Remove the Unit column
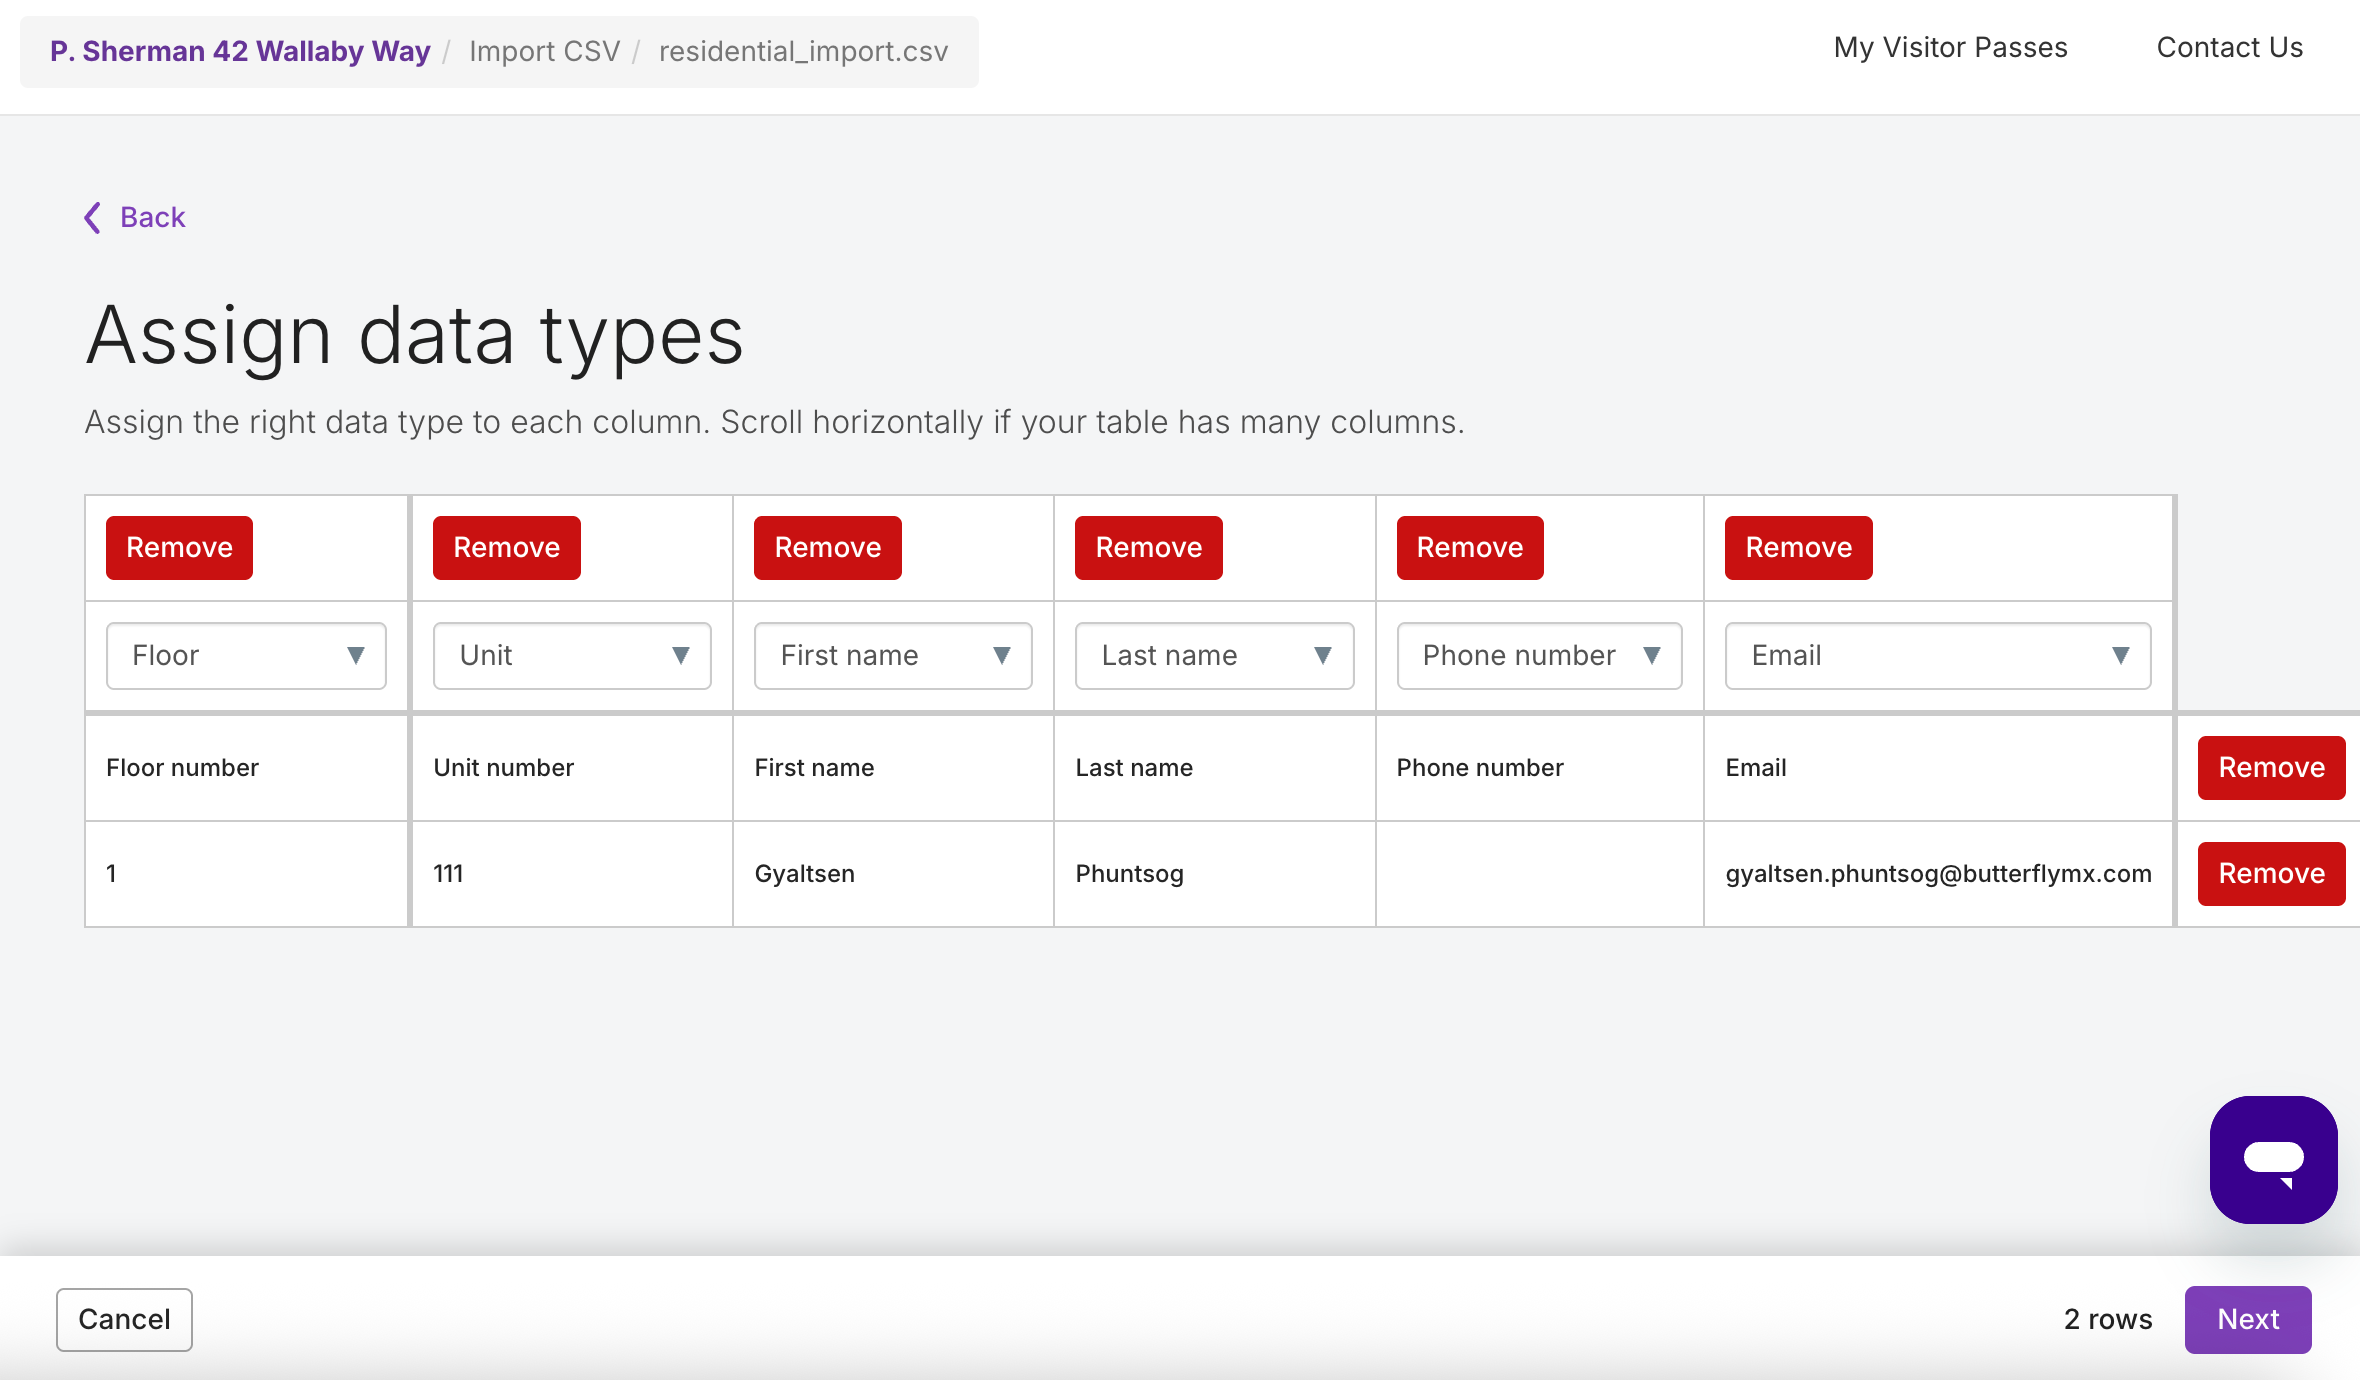Viewport: 2360px width, 1380px height. pos(506,548)
